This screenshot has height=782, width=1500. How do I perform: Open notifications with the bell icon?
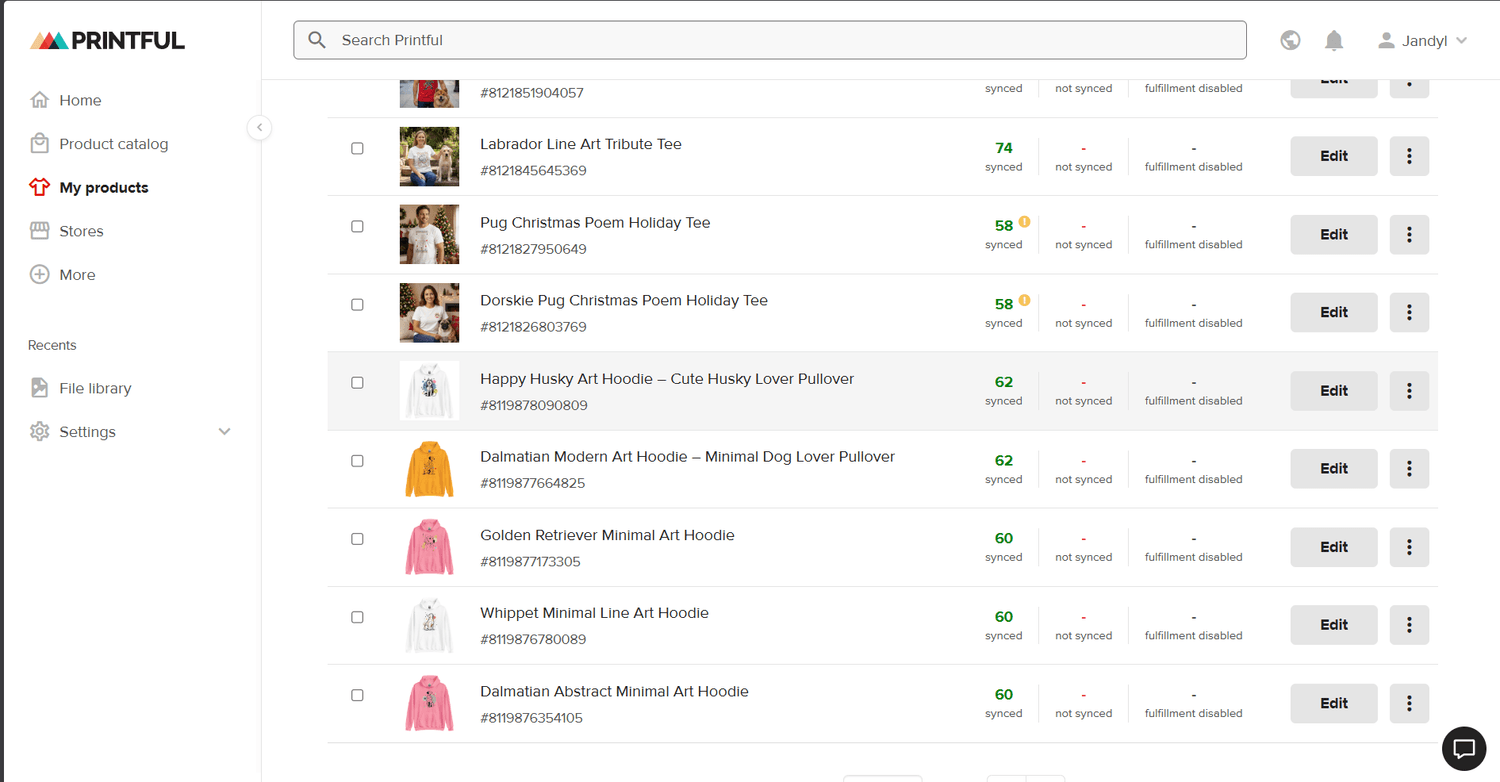tap(1334, 40)
